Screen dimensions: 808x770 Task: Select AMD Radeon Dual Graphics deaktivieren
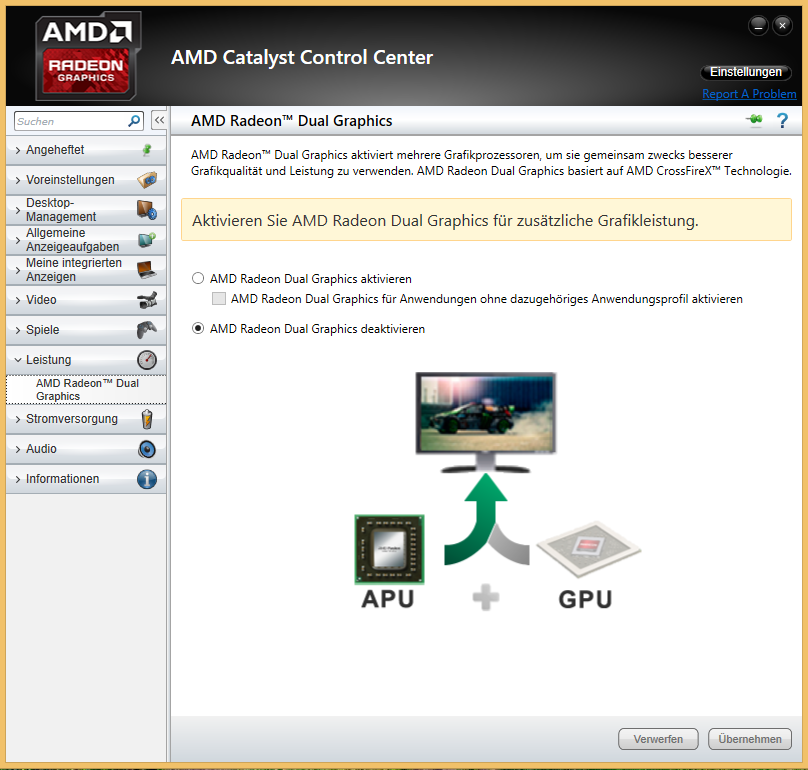tap(198, 329)
